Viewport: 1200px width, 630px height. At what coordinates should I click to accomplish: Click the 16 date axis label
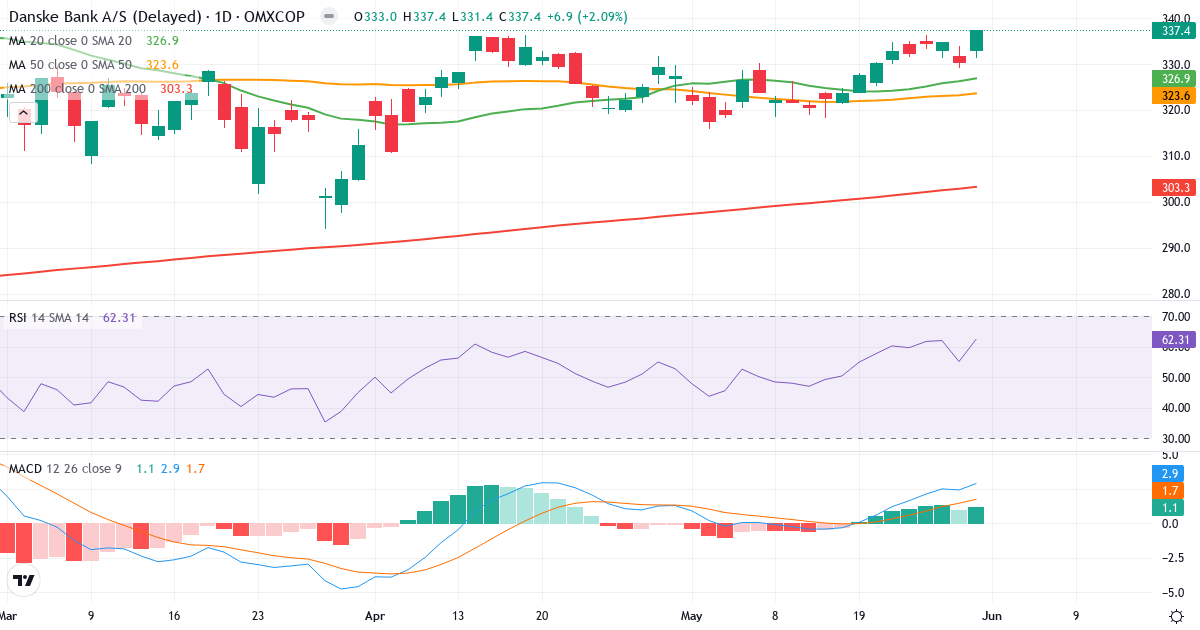(x=174, y=616)
